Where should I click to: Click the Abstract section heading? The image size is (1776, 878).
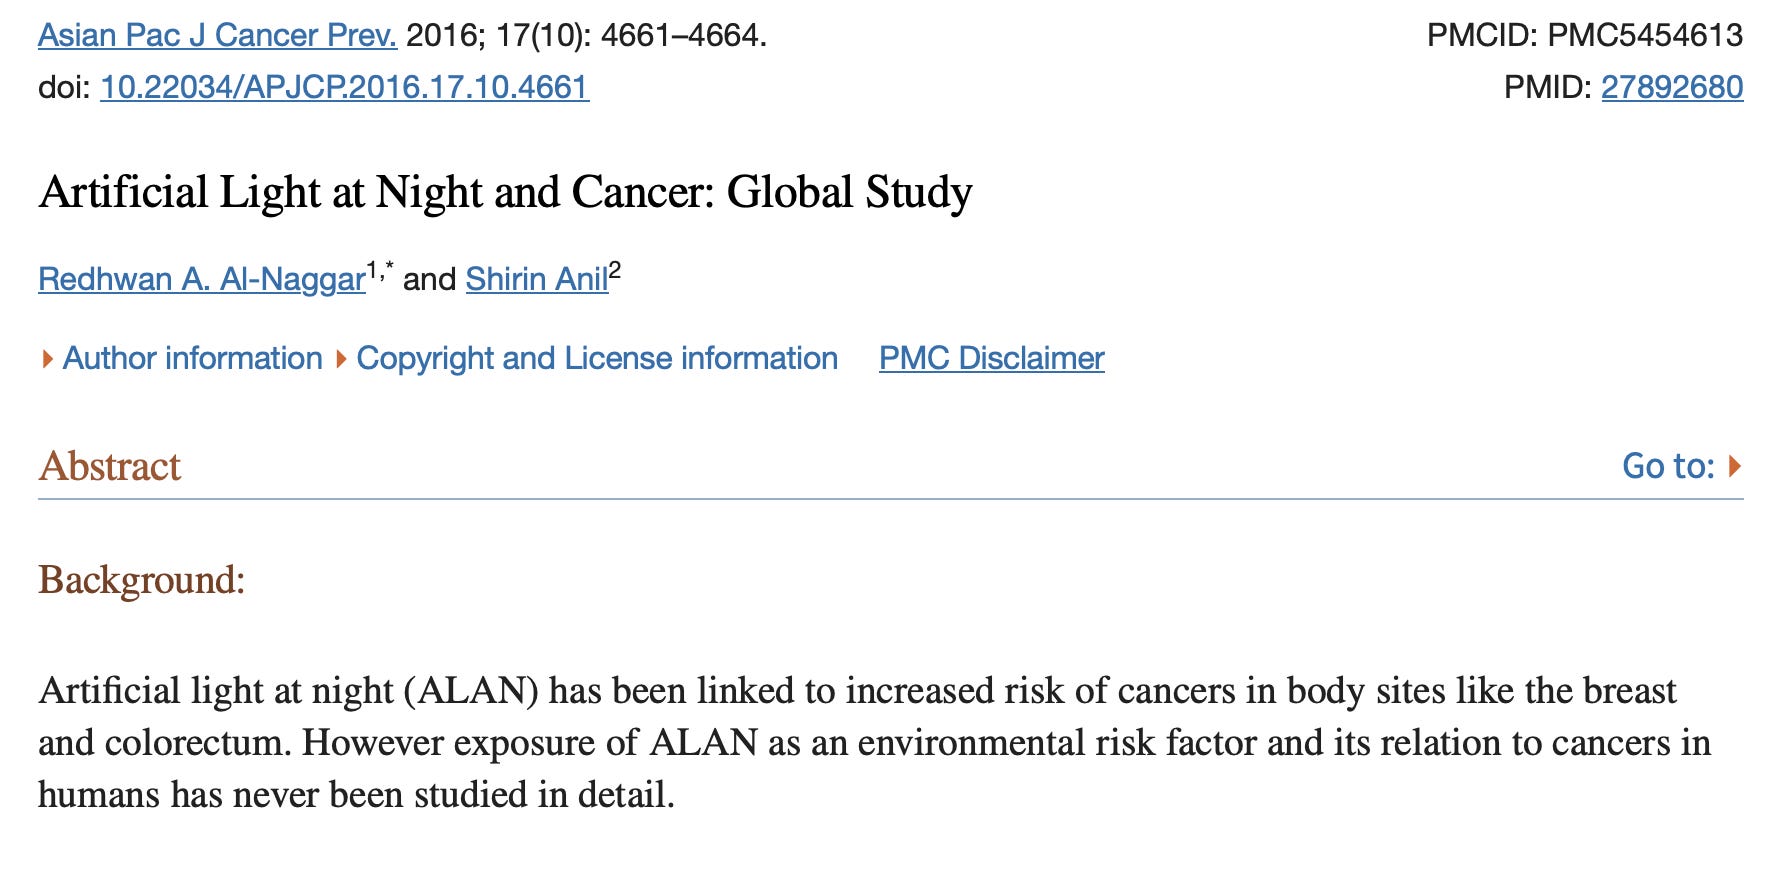click(x=110, y=466)
